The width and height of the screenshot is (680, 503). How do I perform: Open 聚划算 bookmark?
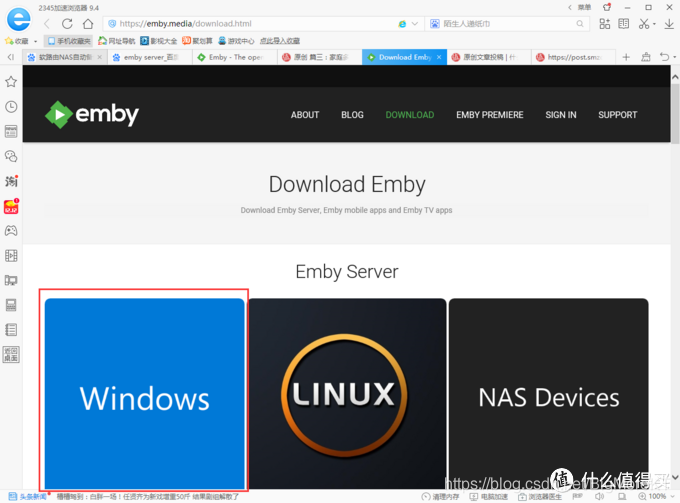197,41
